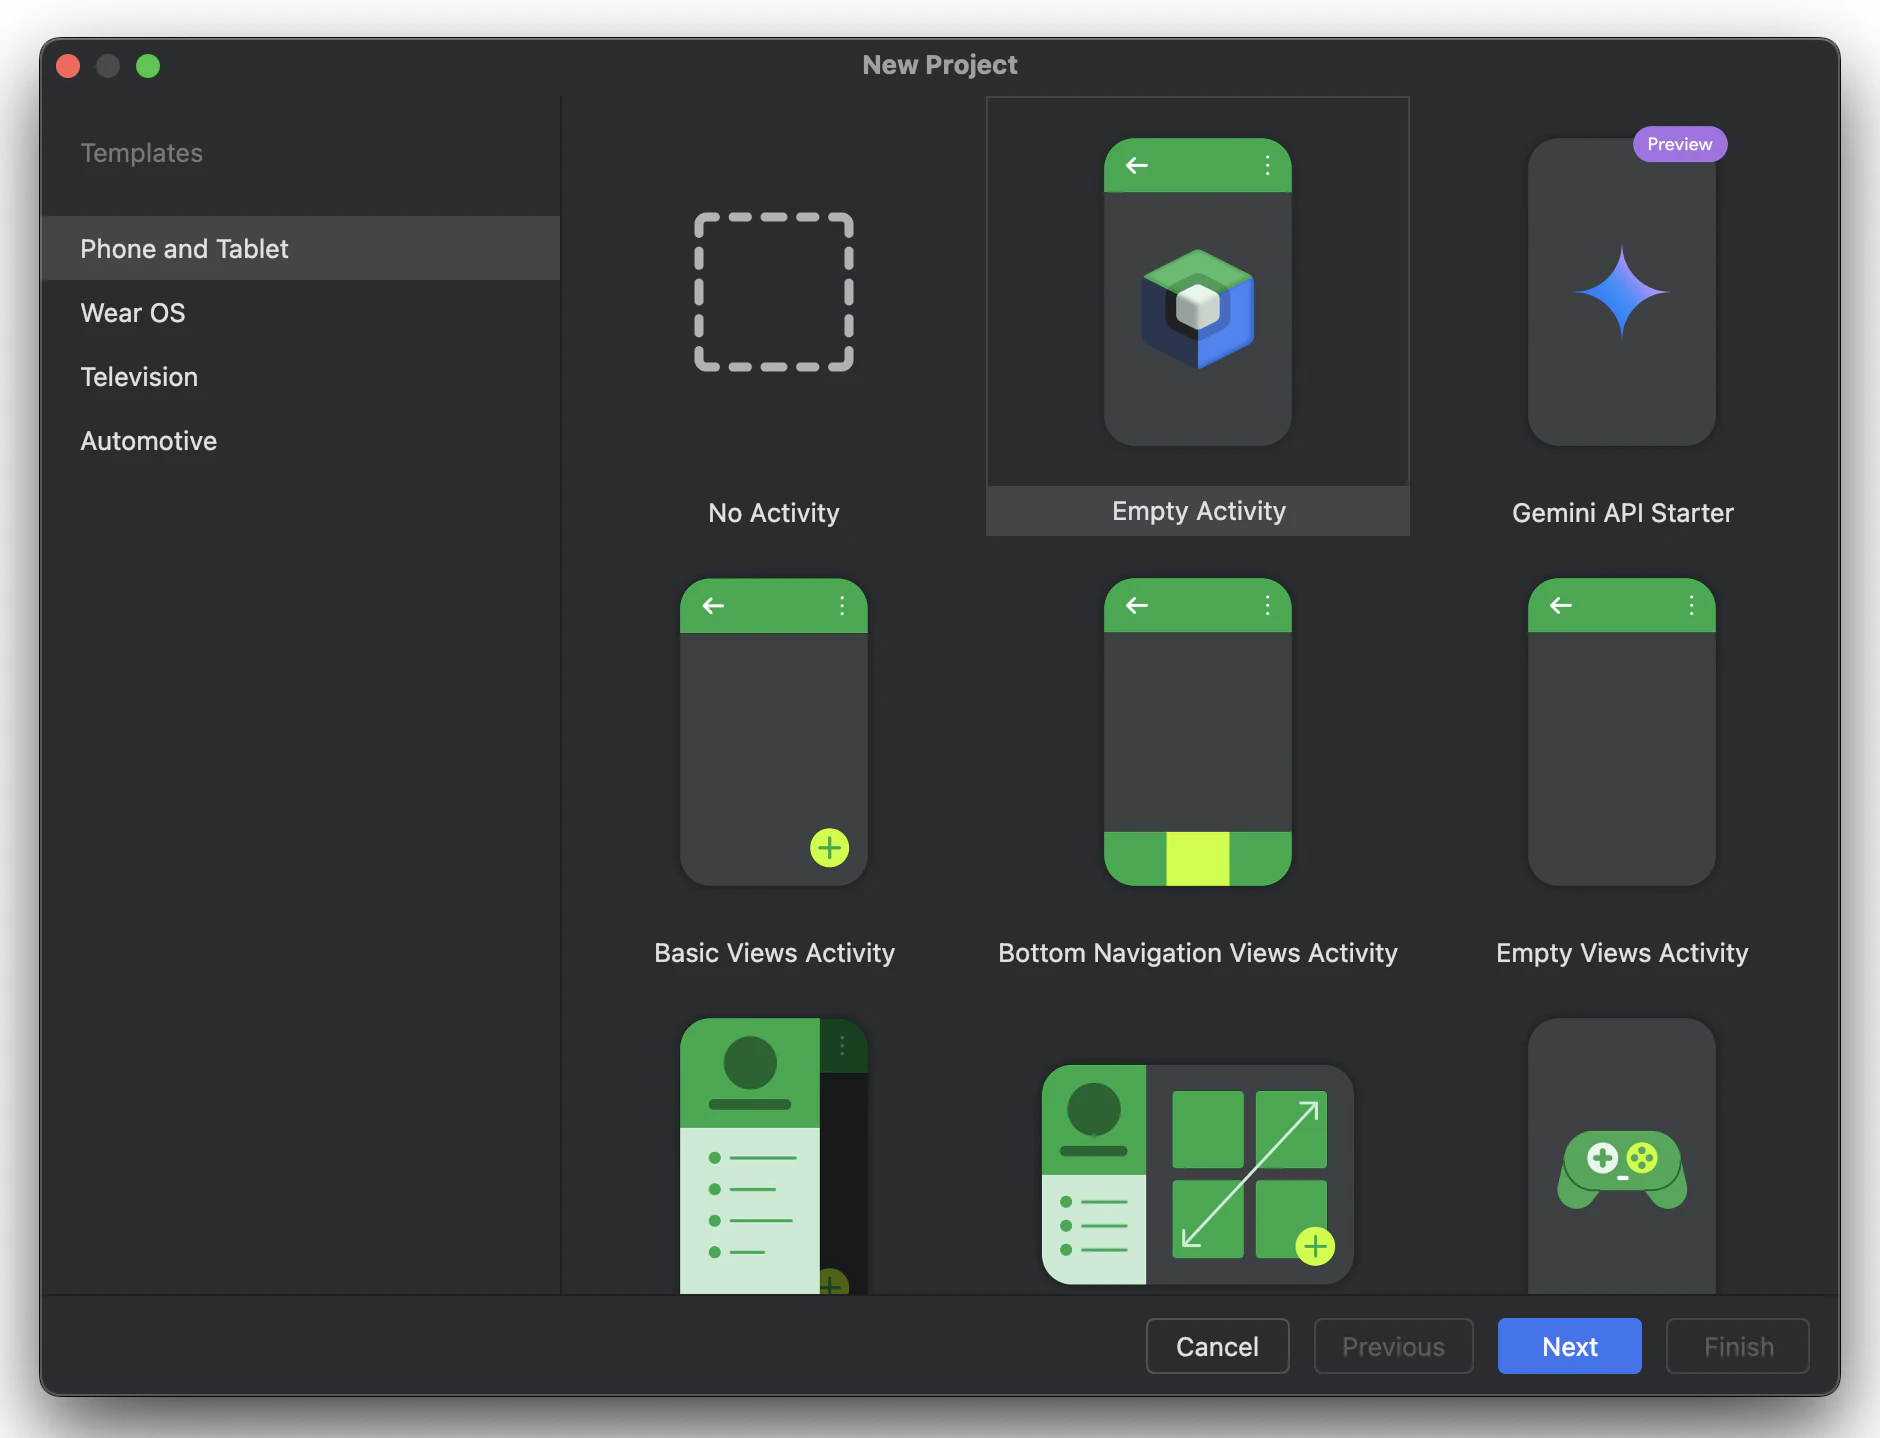The width and height of the screenshot is (1880, 1438).
Task: Click the Cancel button
Action: 1217,1346
